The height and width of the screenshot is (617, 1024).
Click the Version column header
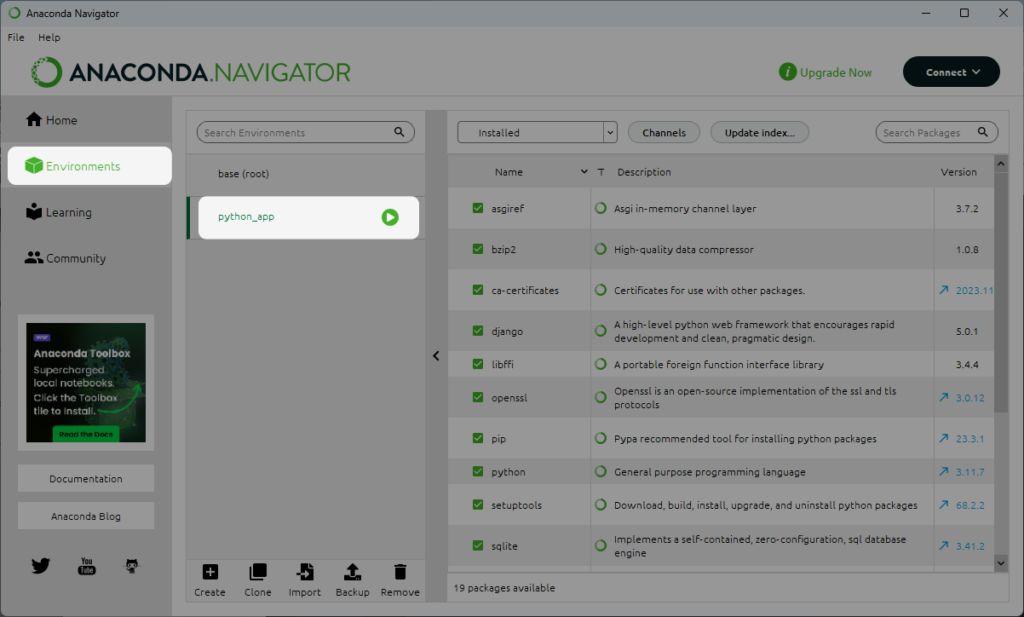click(959, 172)
